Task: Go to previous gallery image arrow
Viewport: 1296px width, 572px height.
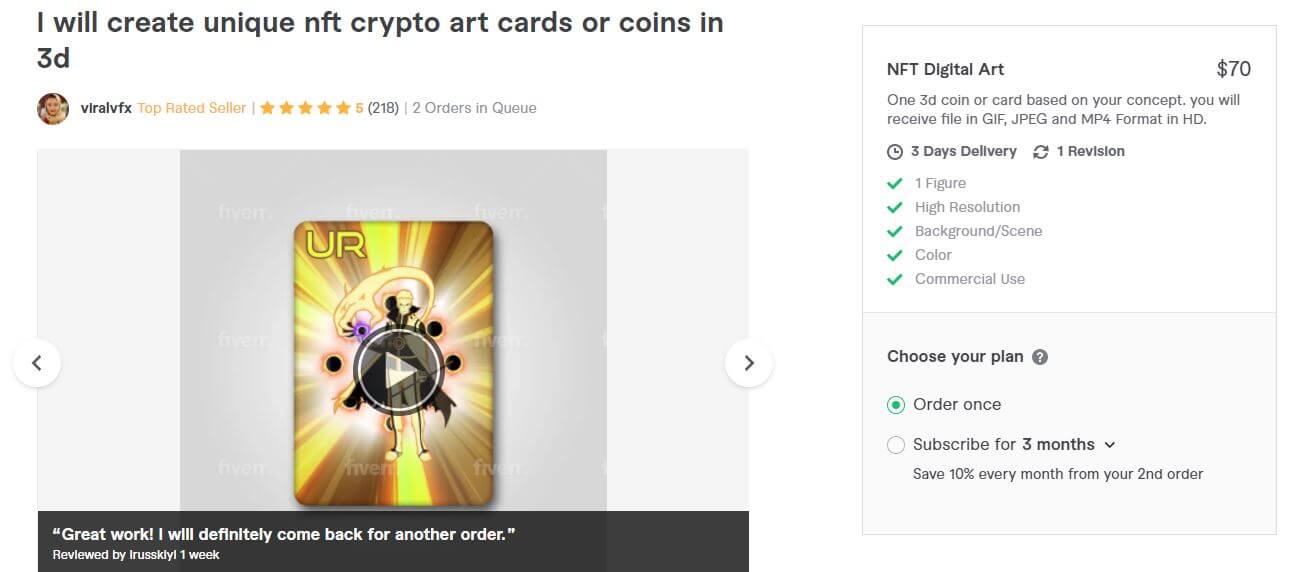Action: pyautogui.click(x=37, y=363)
